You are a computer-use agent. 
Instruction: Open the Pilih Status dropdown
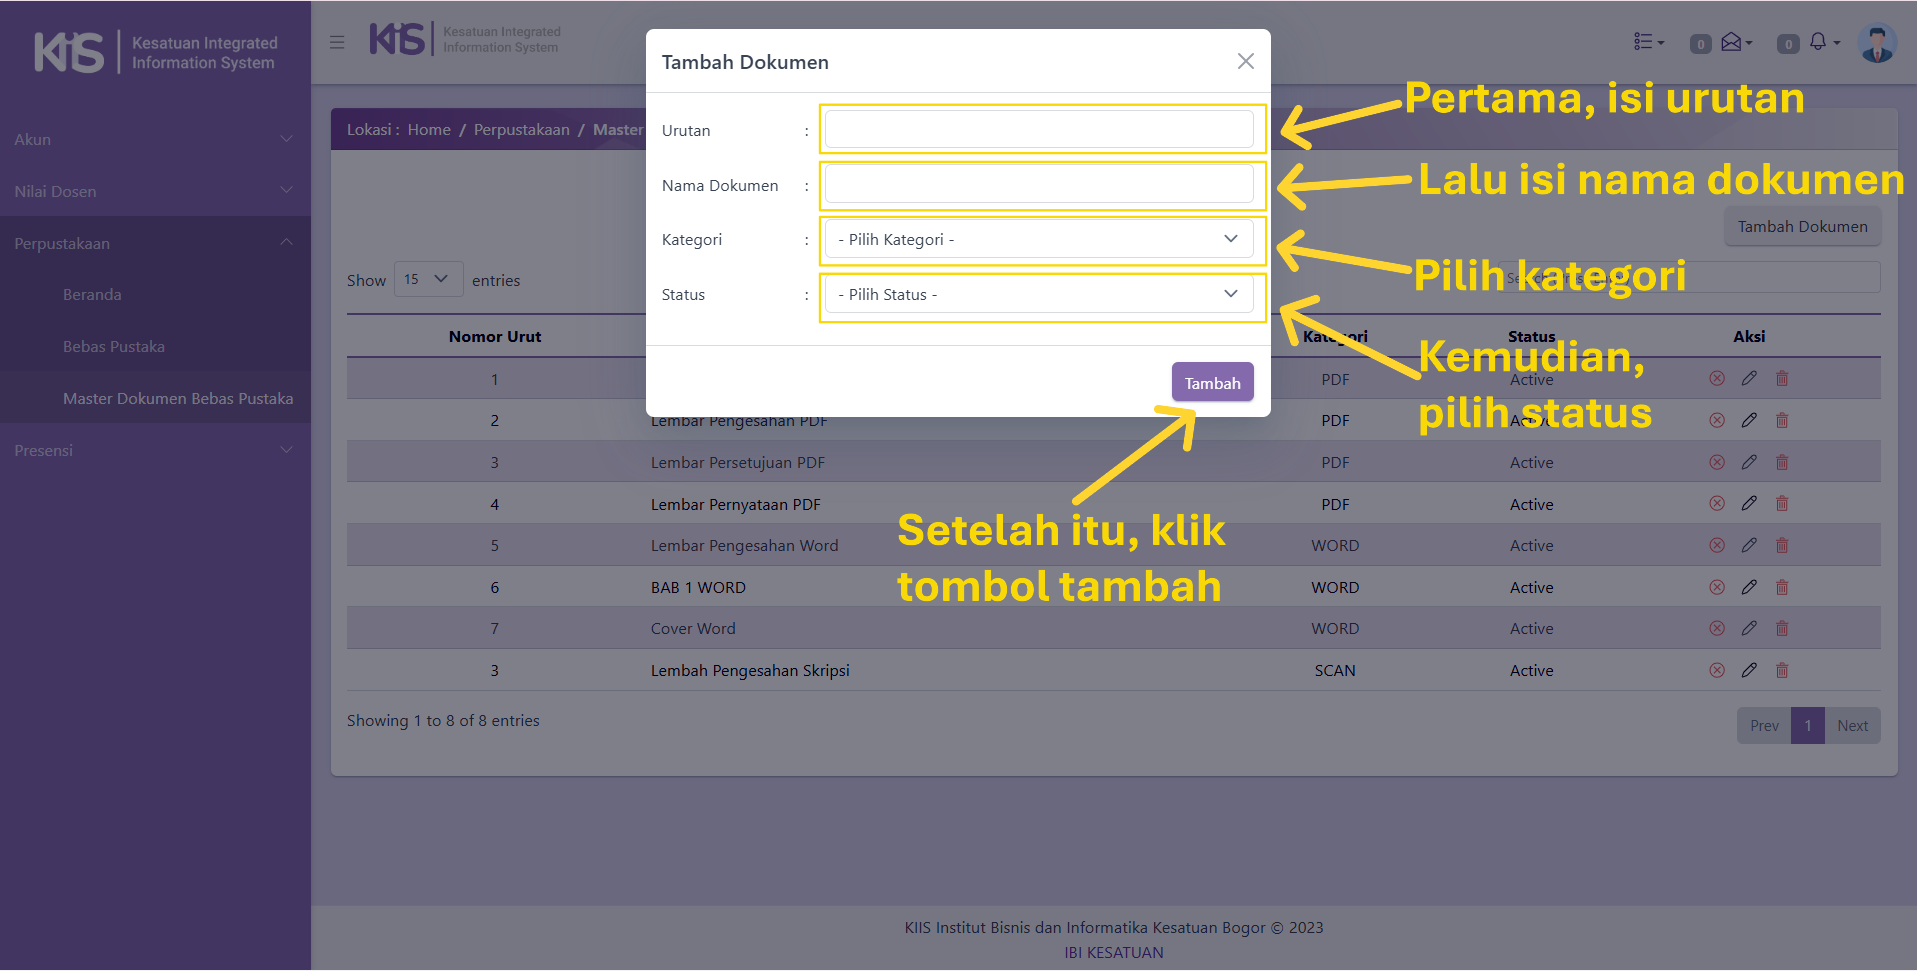[x=1038, y=294]
